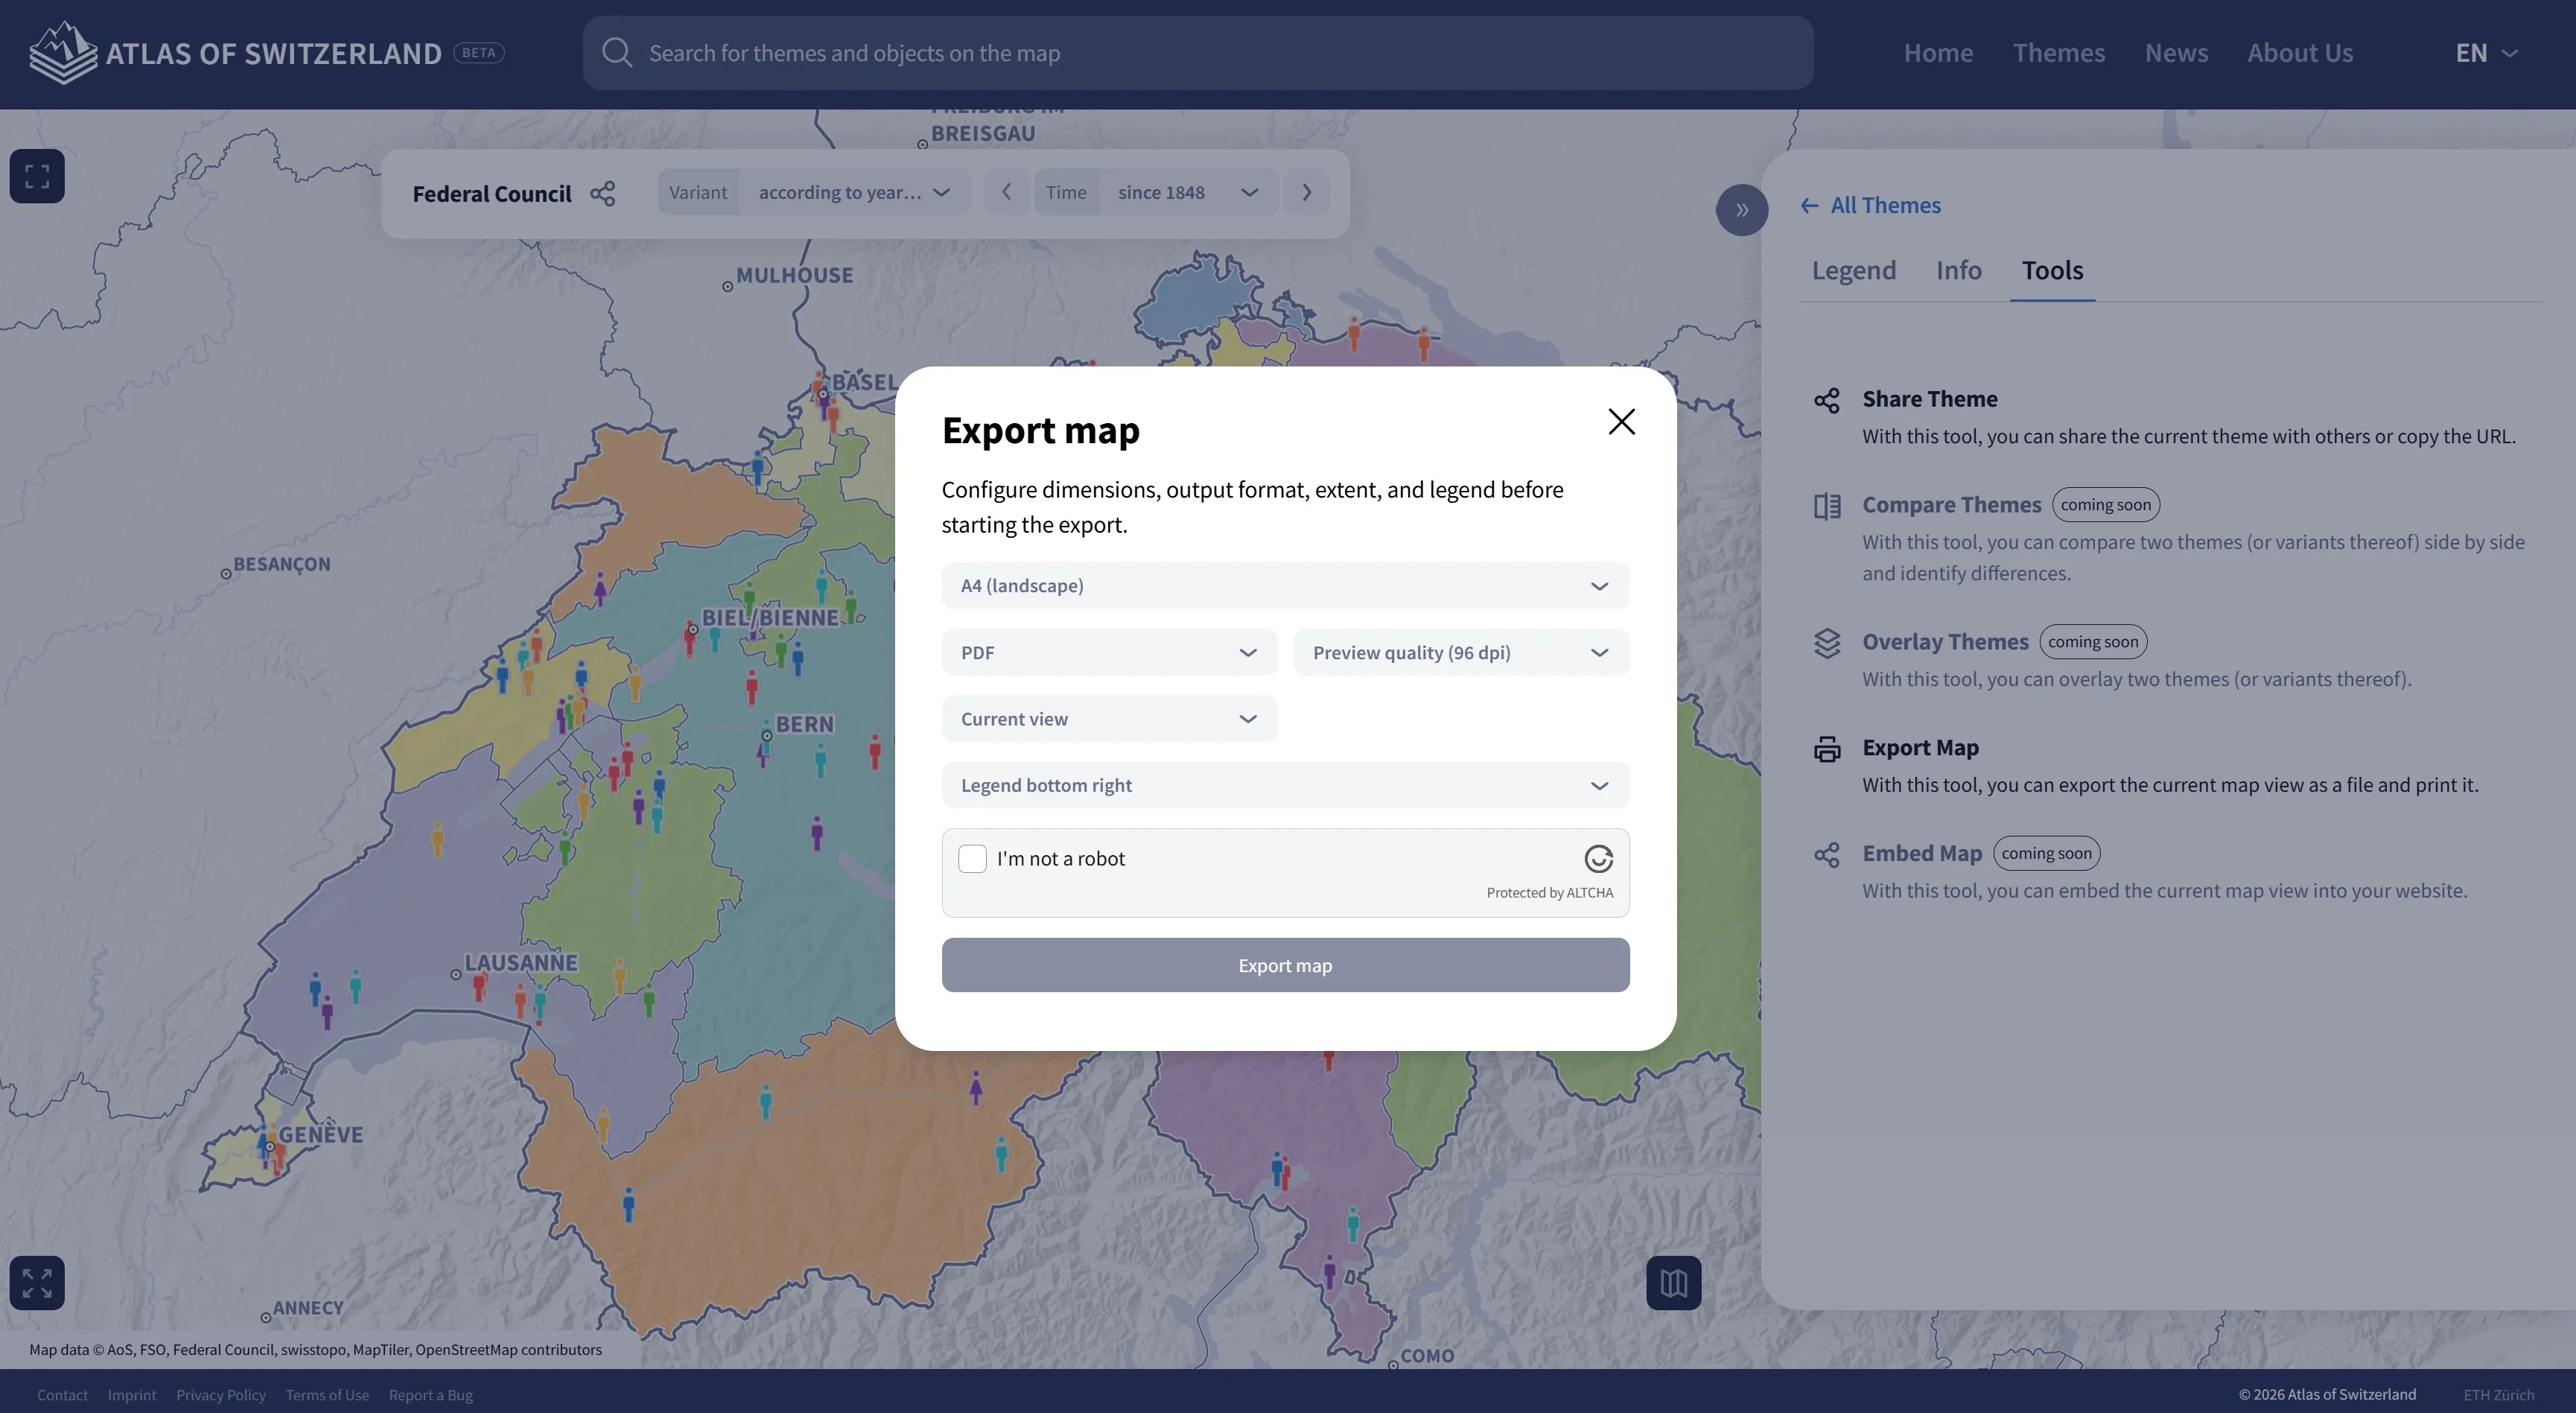This screenshot has height=1413, width=2576.
Task: Click the Protected by ALTCHA link
Action: (x=1549, y=893)
